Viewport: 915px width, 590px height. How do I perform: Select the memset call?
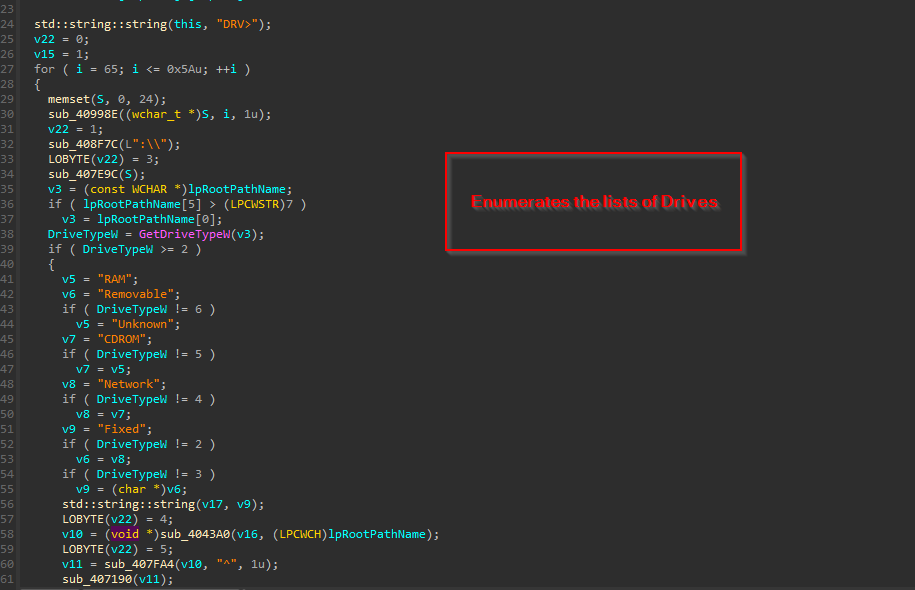point(68,99)
